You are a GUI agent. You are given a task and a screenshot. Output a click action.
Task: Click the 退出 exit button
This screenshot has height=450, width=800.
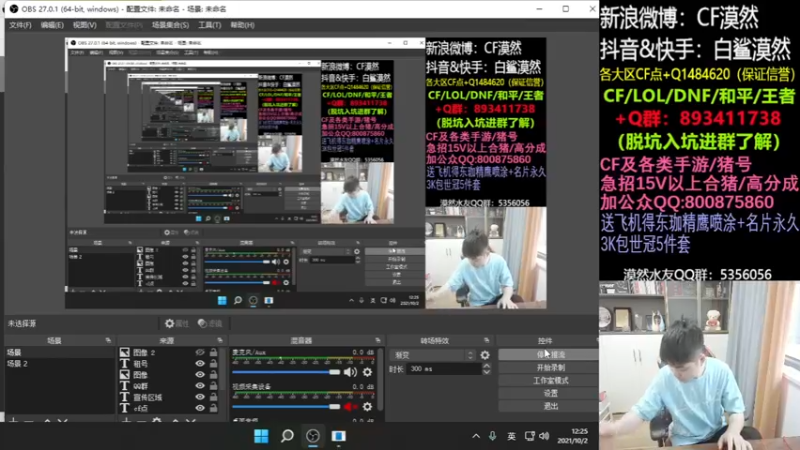pos(548,406)
